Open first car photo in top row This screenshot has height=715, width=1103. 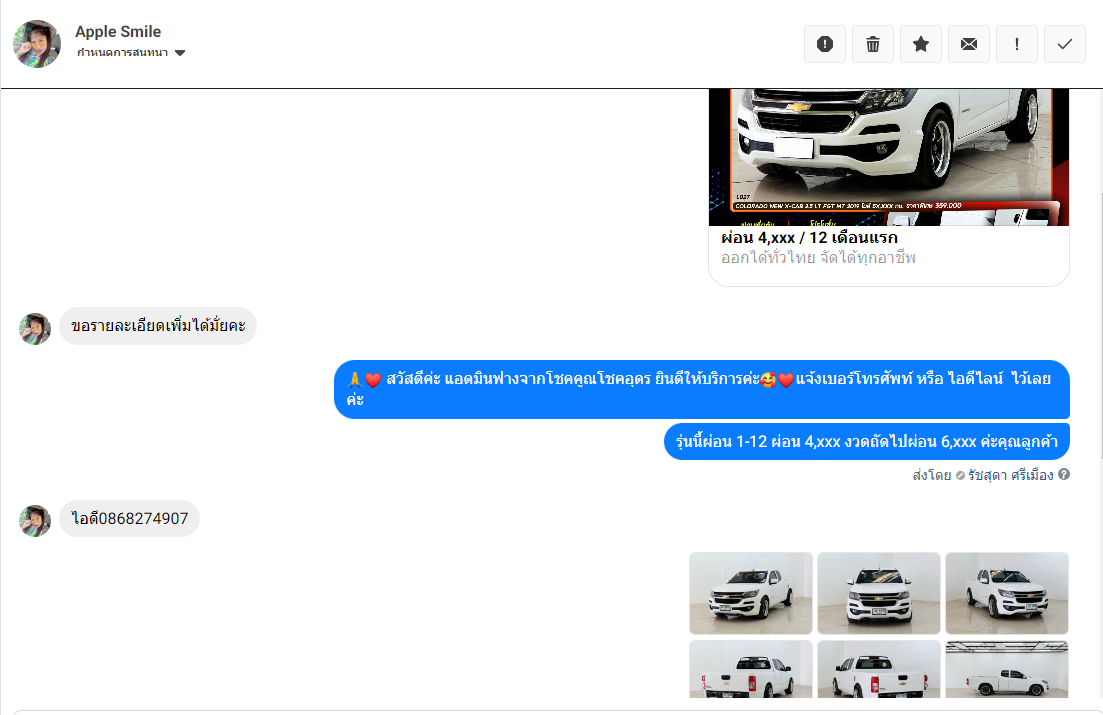pyautogui.click(x=751, y=593)
